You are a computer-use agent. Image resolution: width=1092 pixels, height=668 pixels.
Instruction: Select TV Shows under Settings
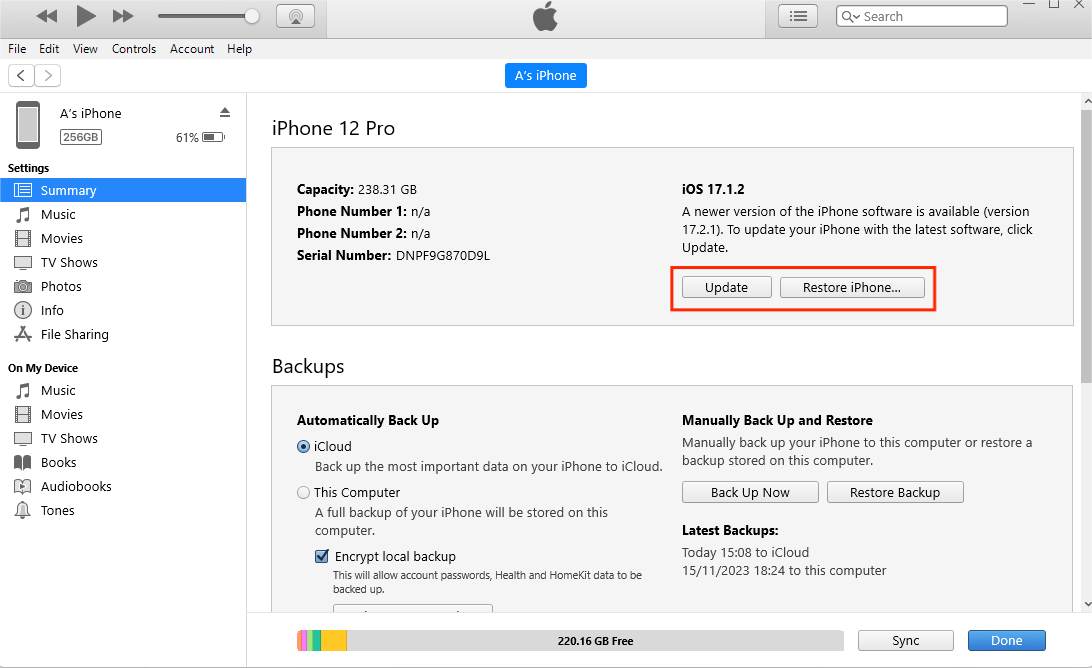123,263
